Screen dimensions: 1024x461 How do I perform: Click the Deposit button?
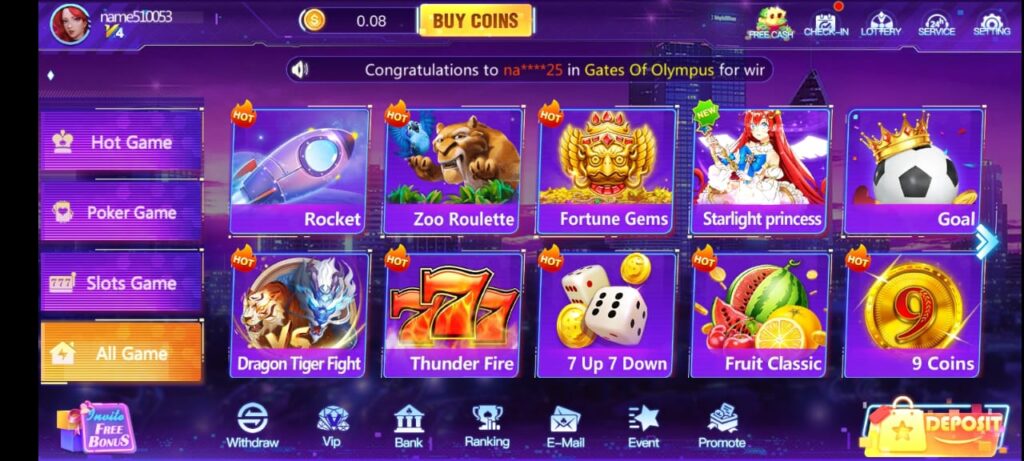pos(935,427)
